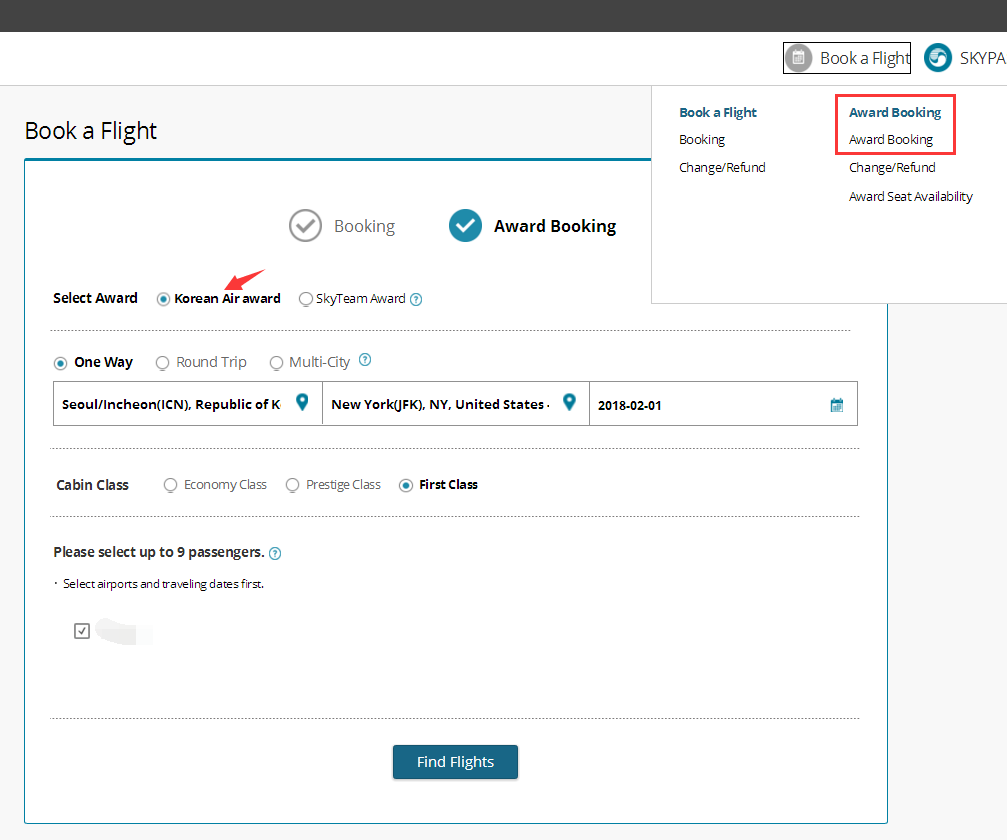Click the 'Select Award' label text
The image size is (1007, 840).
(95, 298)
